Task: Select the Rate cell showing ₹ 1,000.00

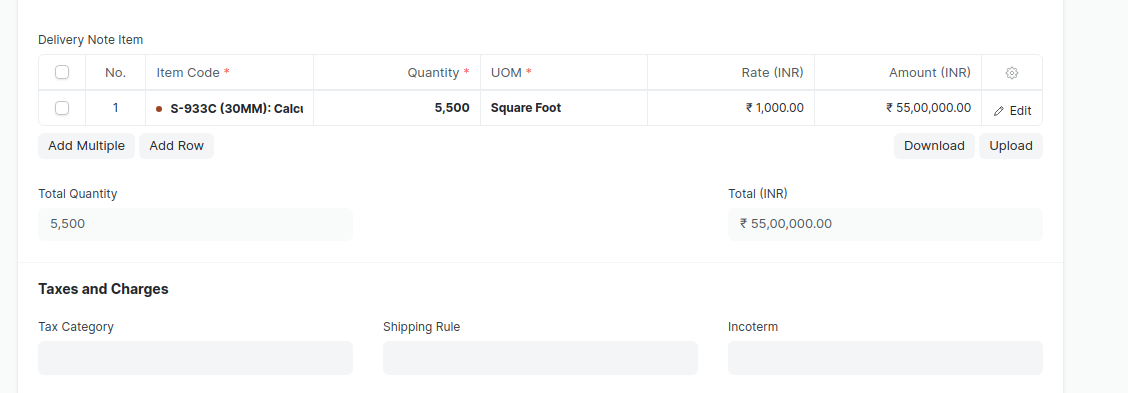Action: point(731,108)
